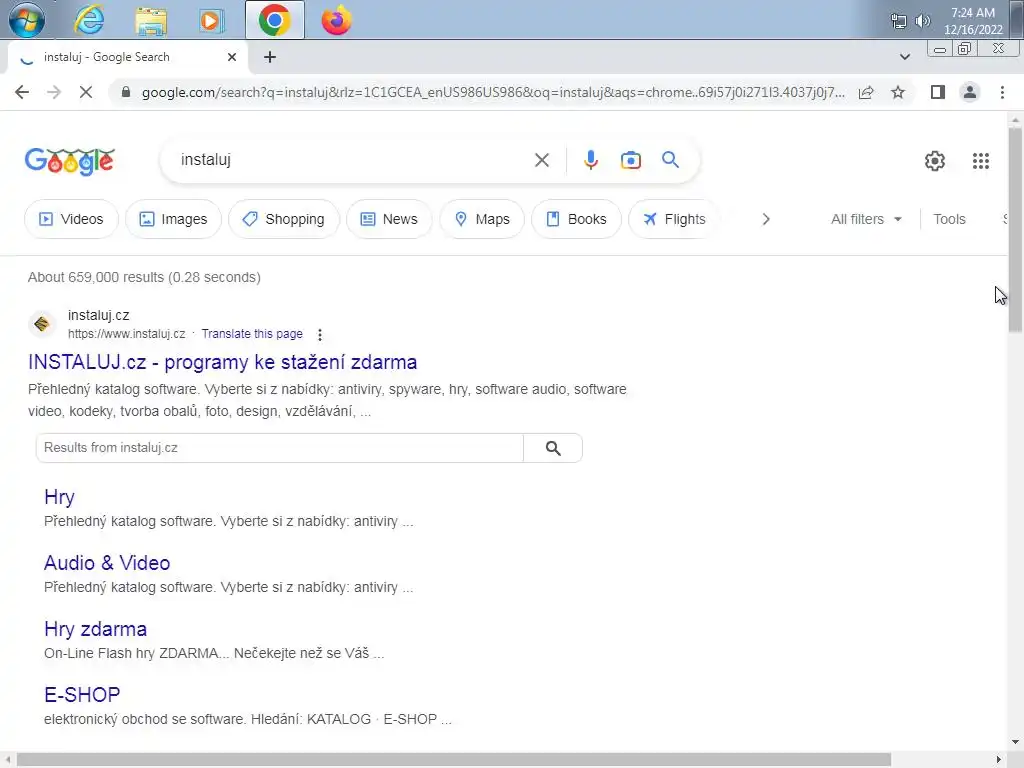Click the scroll-down arrow of scrollbar
Image resolution: width=1024 pixels, height=768 pixels.
1015,742
